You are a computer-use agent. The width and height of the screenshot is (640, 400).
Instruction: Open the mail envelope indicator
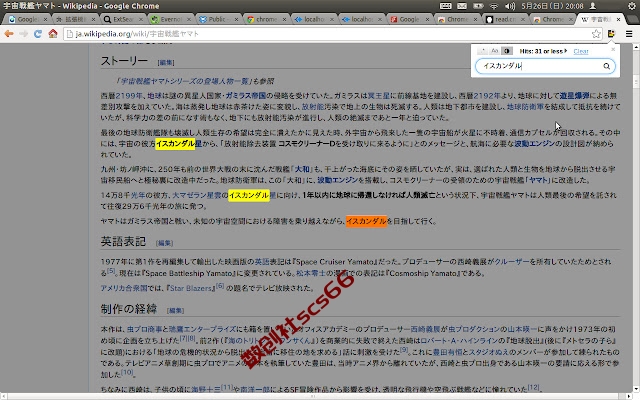462,6
